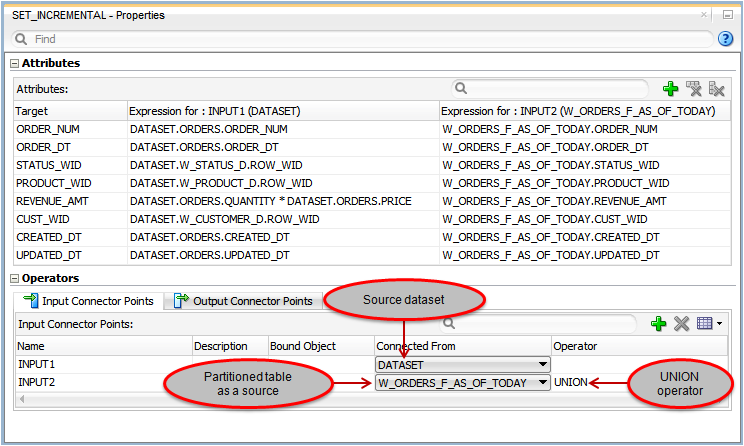Screen dimensions: 744x446
Task: Click the UNION operator cell
Action: click(x=571, y=382)
